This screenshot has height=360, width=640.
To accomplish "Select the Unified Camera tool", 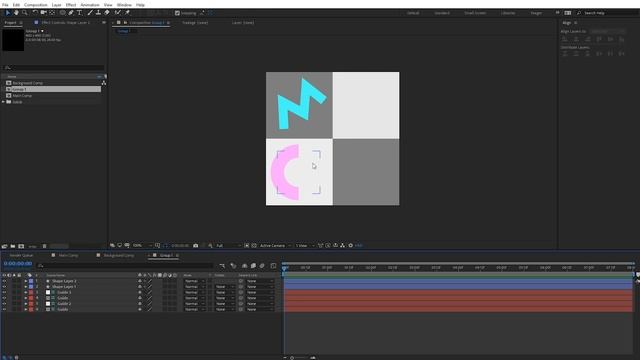I will pyautogui.click(x=44, y=13).
